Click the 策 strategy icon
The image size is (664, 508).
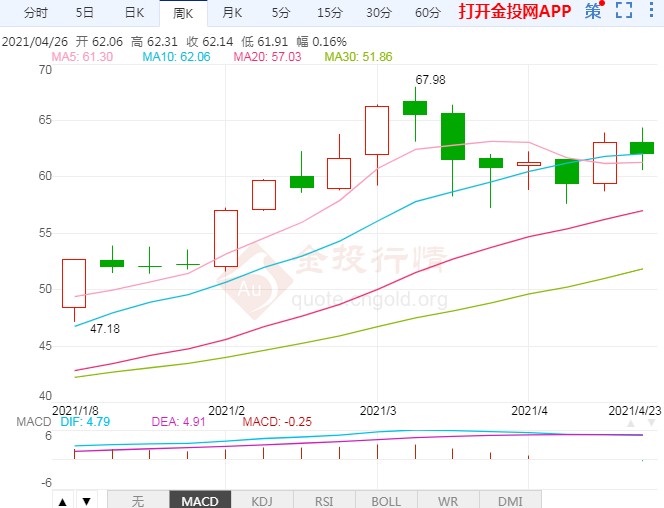[594, 12]
